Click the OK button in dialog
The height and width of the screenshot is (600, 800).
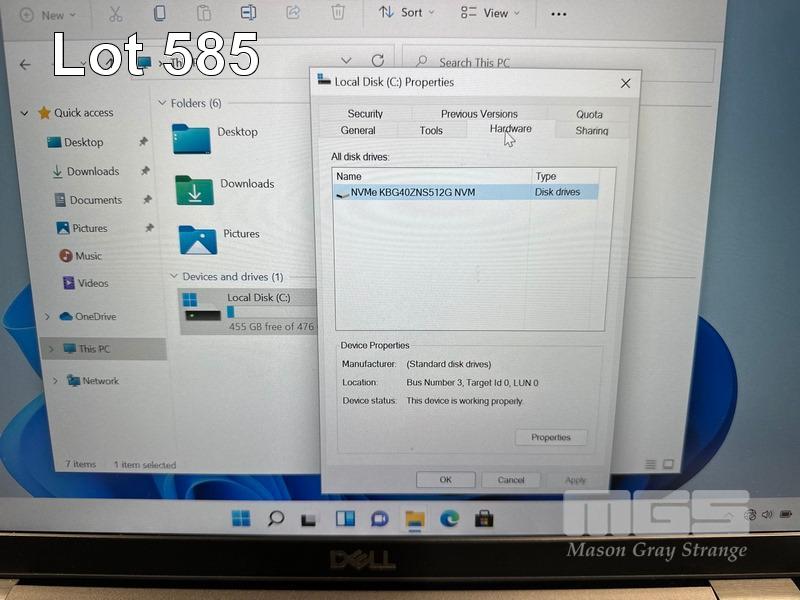pos(446,480)
